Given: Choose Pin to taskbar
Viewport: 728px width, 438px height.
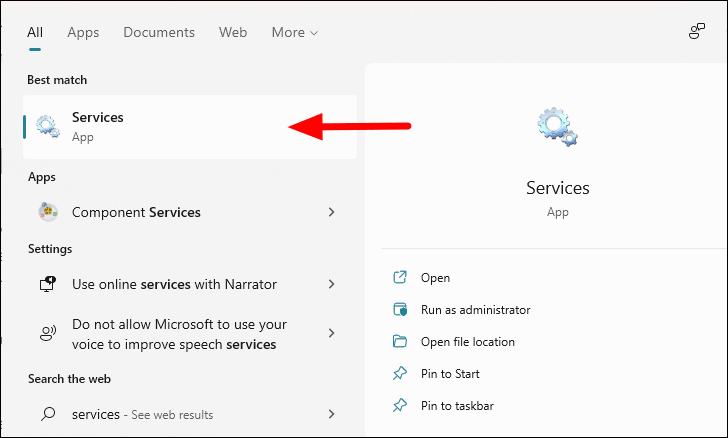Looking at the screenshot, I should 457,405.
